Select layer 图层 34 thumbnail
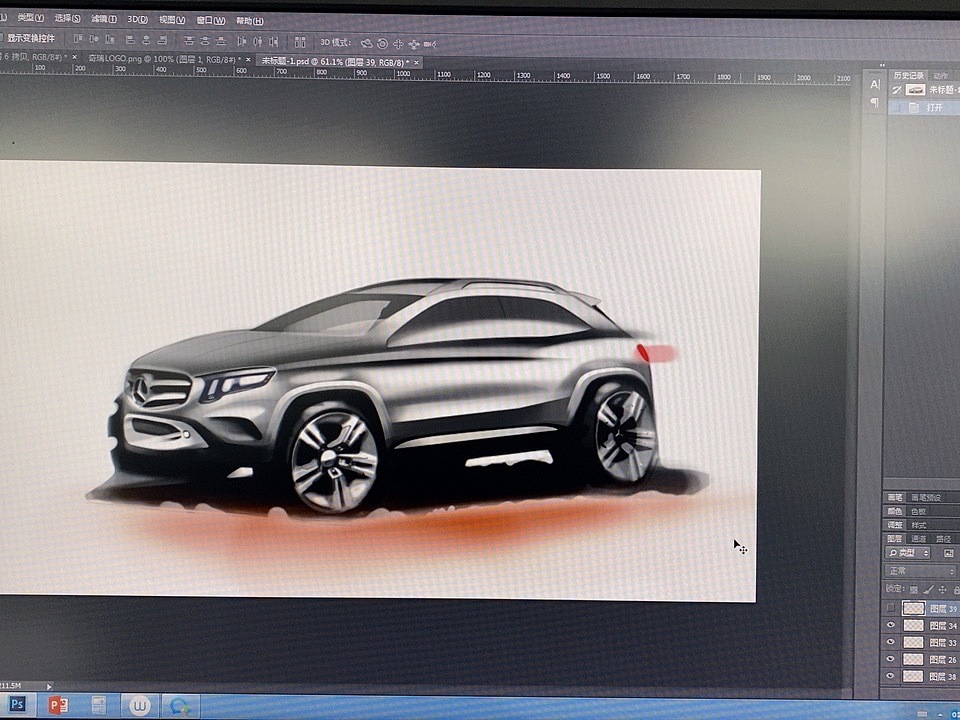Screen dimensions: 960x720 tap(913, 625)
